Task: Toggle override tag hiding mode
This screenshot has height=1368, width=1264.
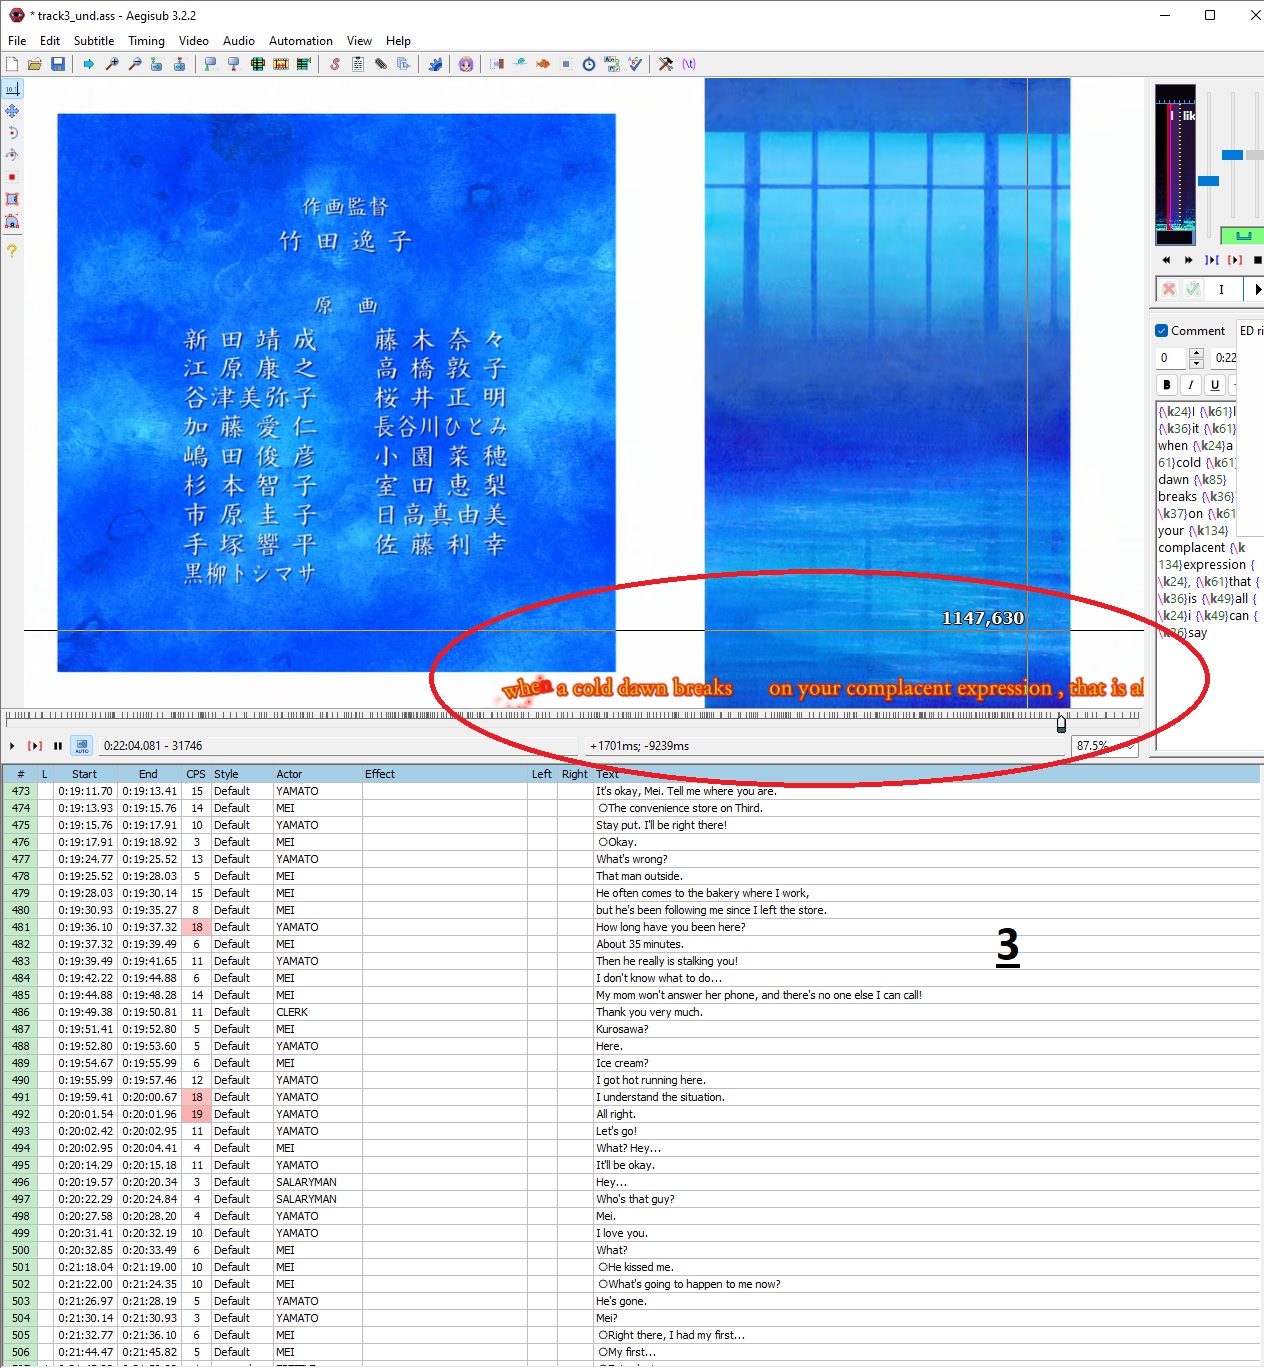Action: (x=689, y=64)
